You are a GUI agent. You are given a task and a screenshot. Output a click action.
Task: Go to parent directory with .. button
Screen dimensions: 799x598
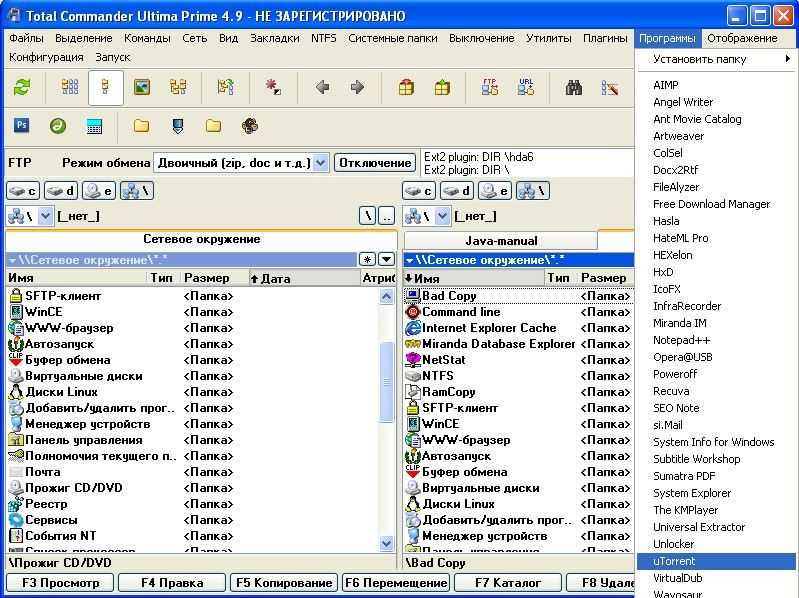coord(387,216)
